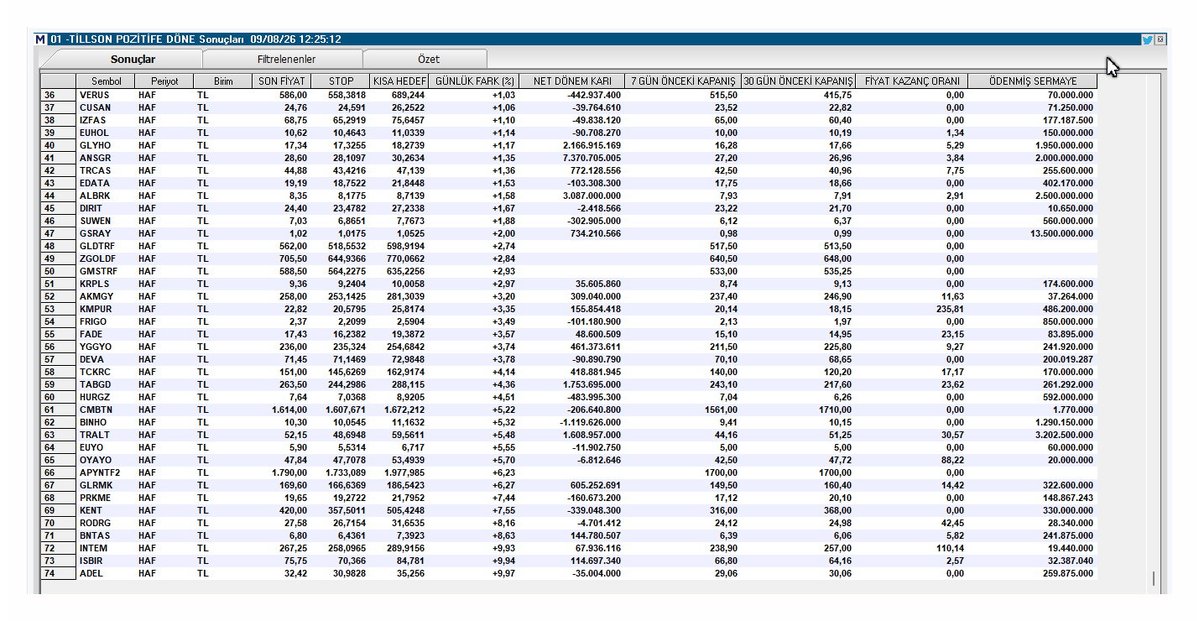Click the Twitter bird icon in title bar
Screen dimensions: 1199x621
pyautogui.click(x=1147, y=40)
